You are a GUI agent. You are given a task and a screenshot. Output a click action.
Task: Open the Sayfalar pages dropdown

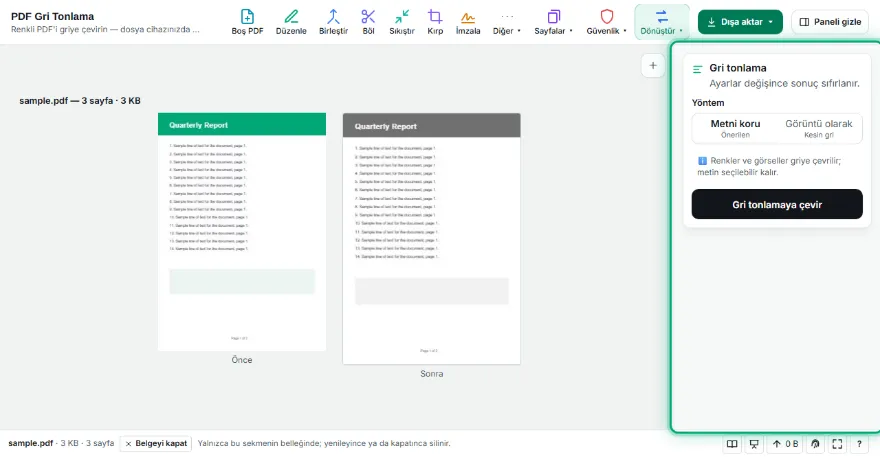pyautogui.click(x=553, y=22)
